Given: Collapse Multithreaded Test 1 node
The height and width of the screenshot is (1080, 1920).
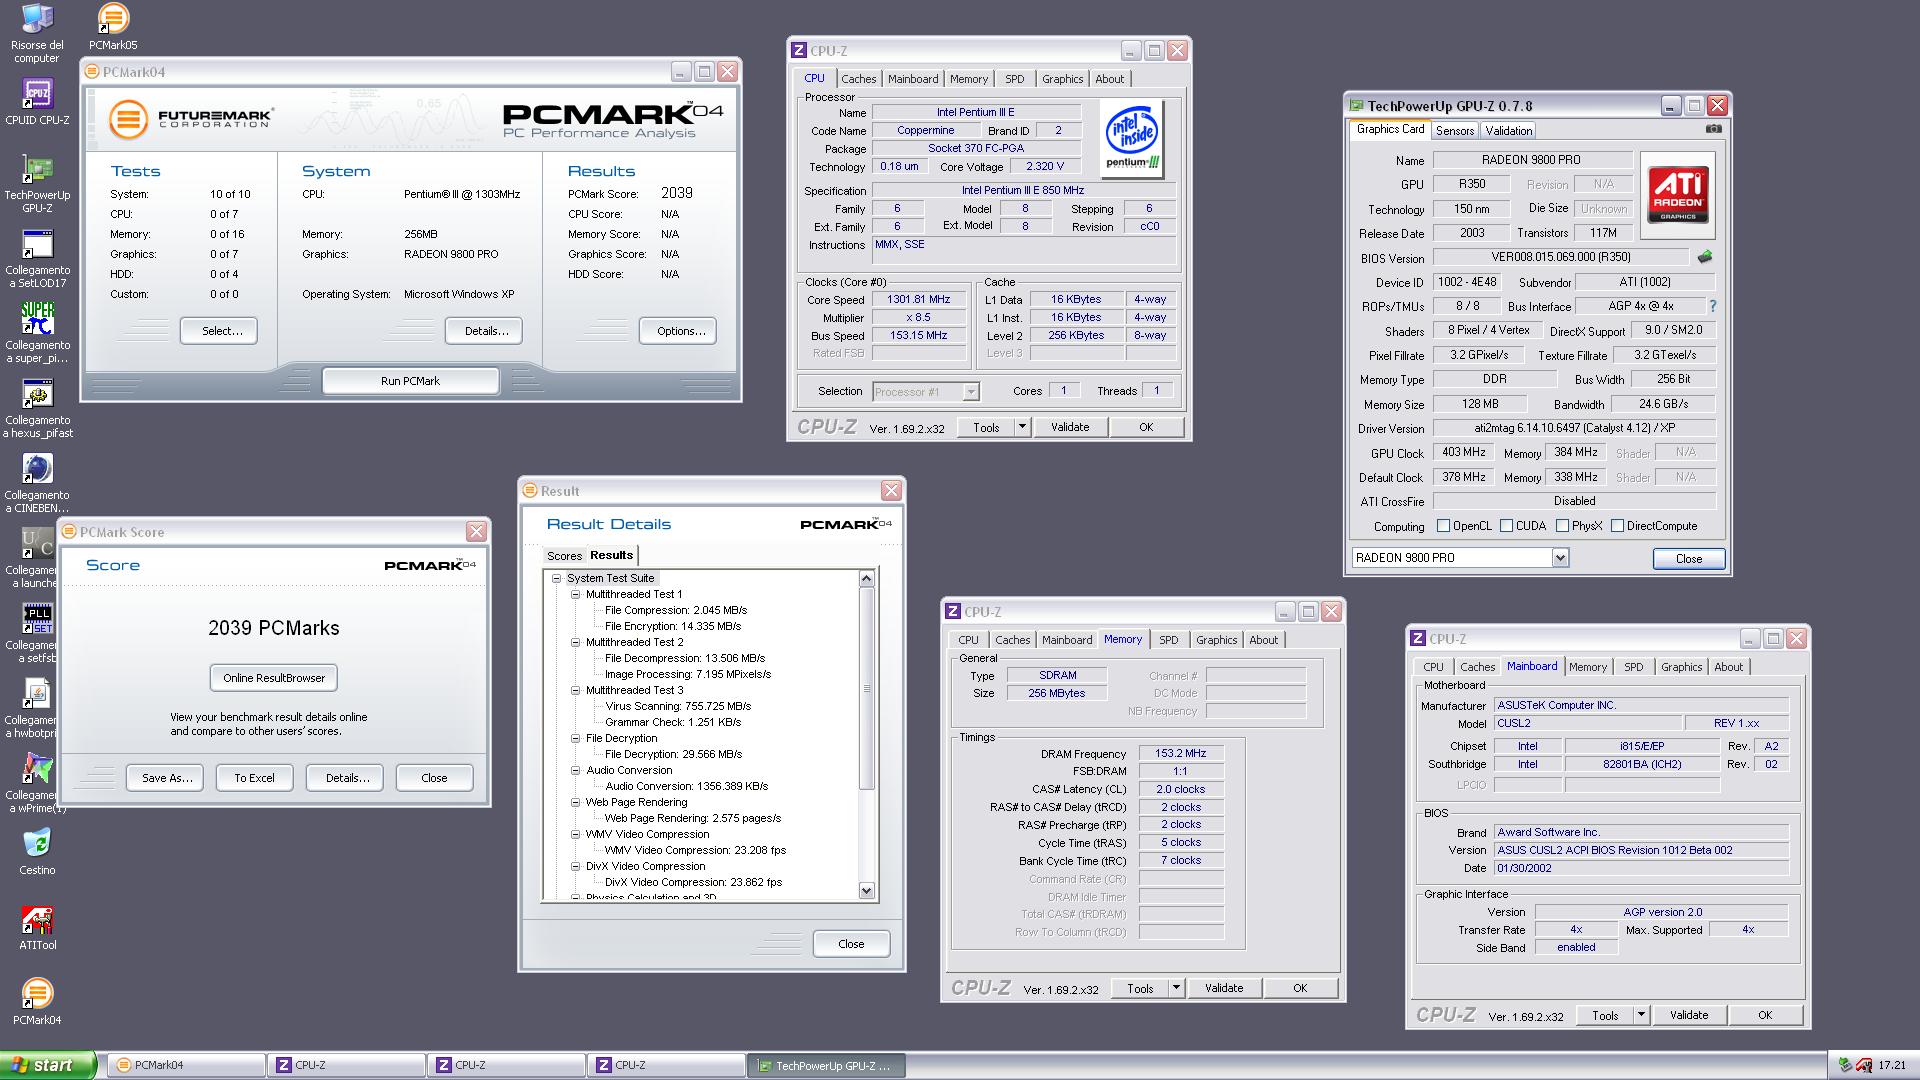Looking at the screenshot, I should pyautogui.click(x=576, y=594).
